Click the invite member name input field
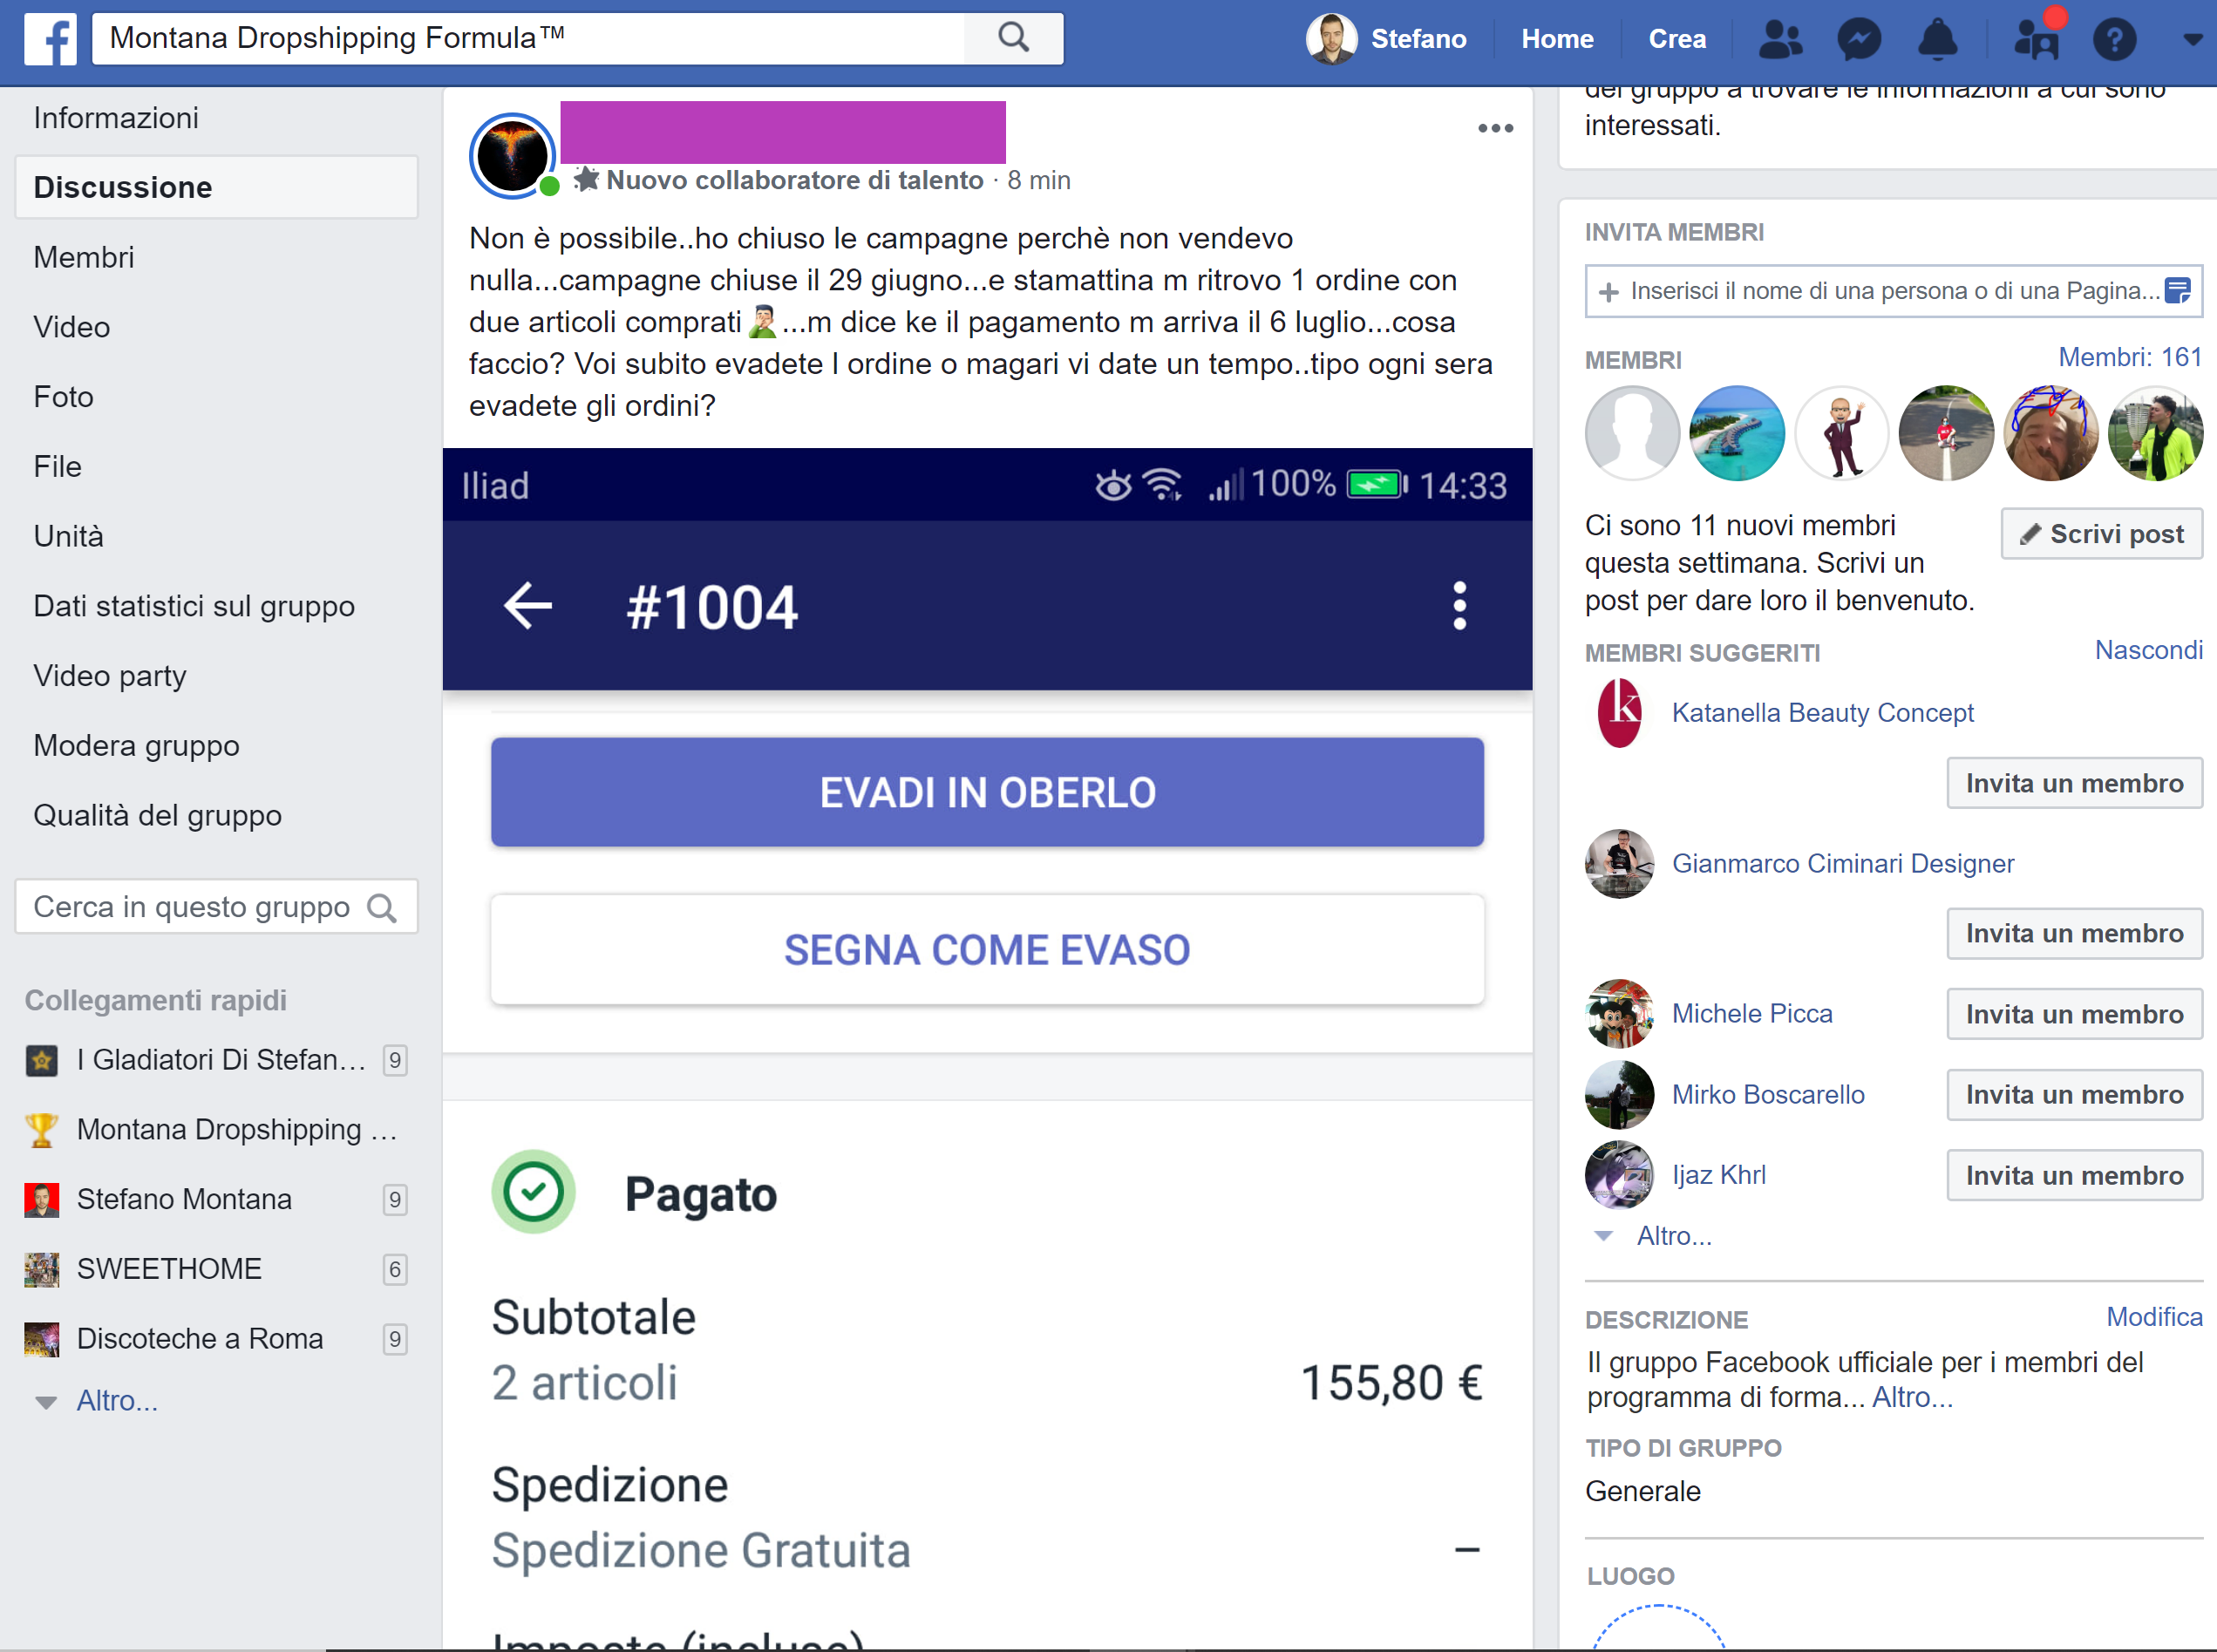Viewport: 2217px width, 1652px height. click(x=1880, y=291)
